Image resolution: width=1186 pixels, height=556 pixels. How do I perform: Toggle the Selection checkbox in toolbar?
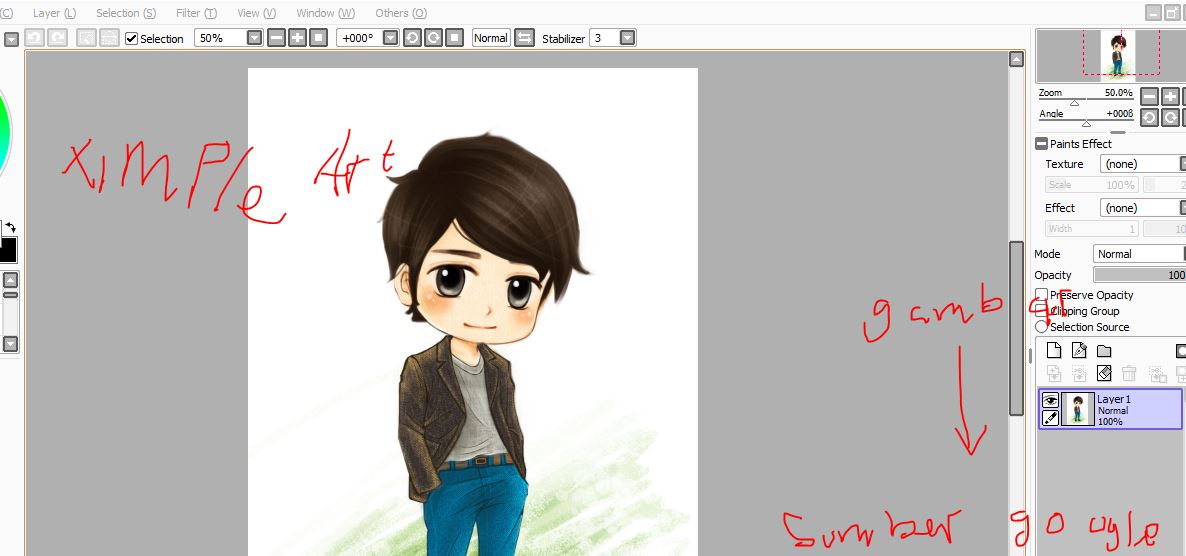click(132, 39)
